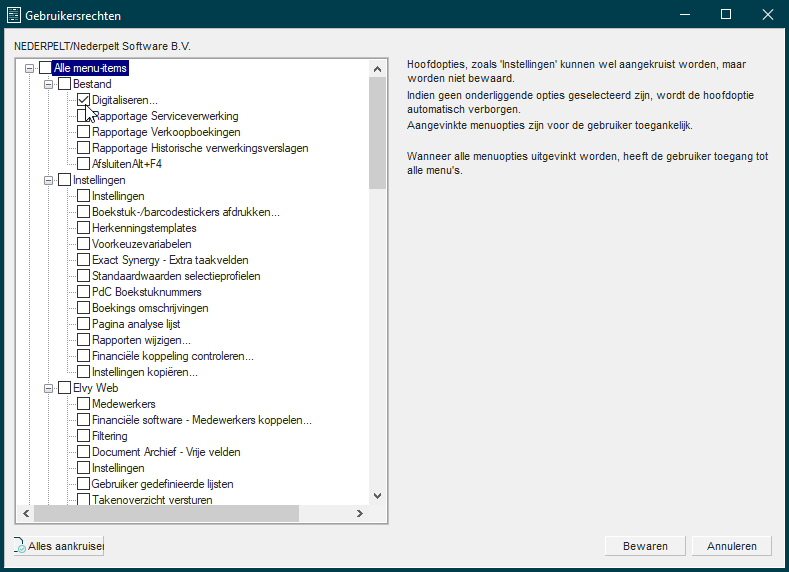
Task: Select Document Archief - Vrije velden row
Action: 166,452
